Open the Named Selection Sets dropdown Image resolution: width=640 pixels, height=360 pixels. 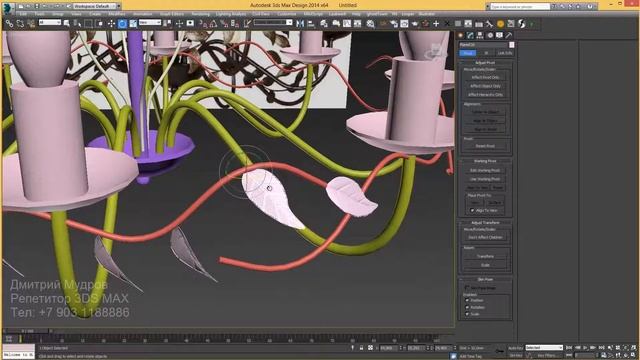273,22
